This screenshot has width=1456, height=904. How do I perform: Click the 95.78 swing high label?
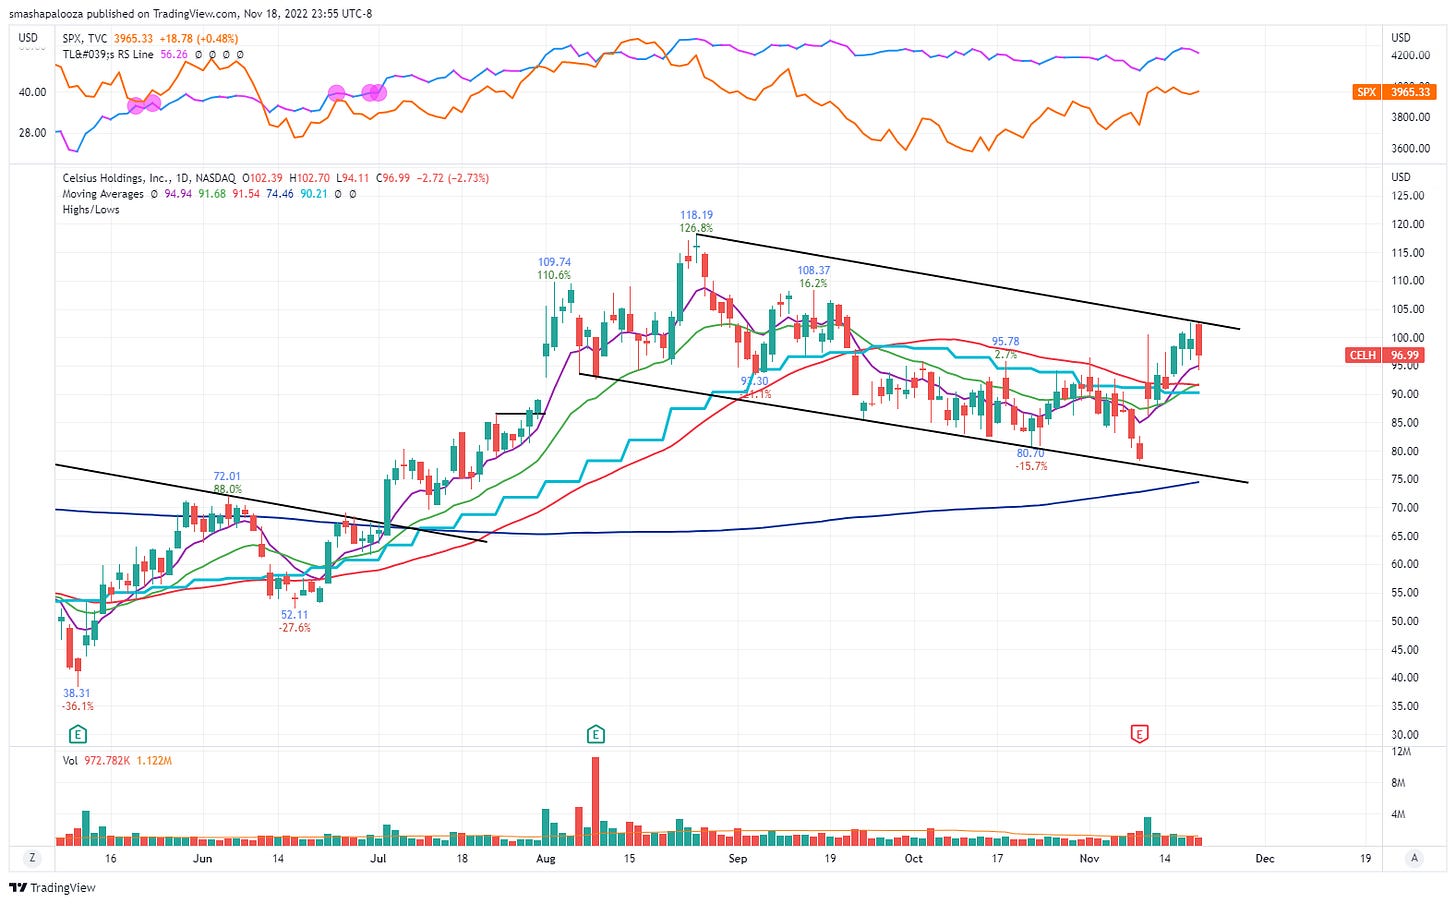click(x=1005, y=342)
